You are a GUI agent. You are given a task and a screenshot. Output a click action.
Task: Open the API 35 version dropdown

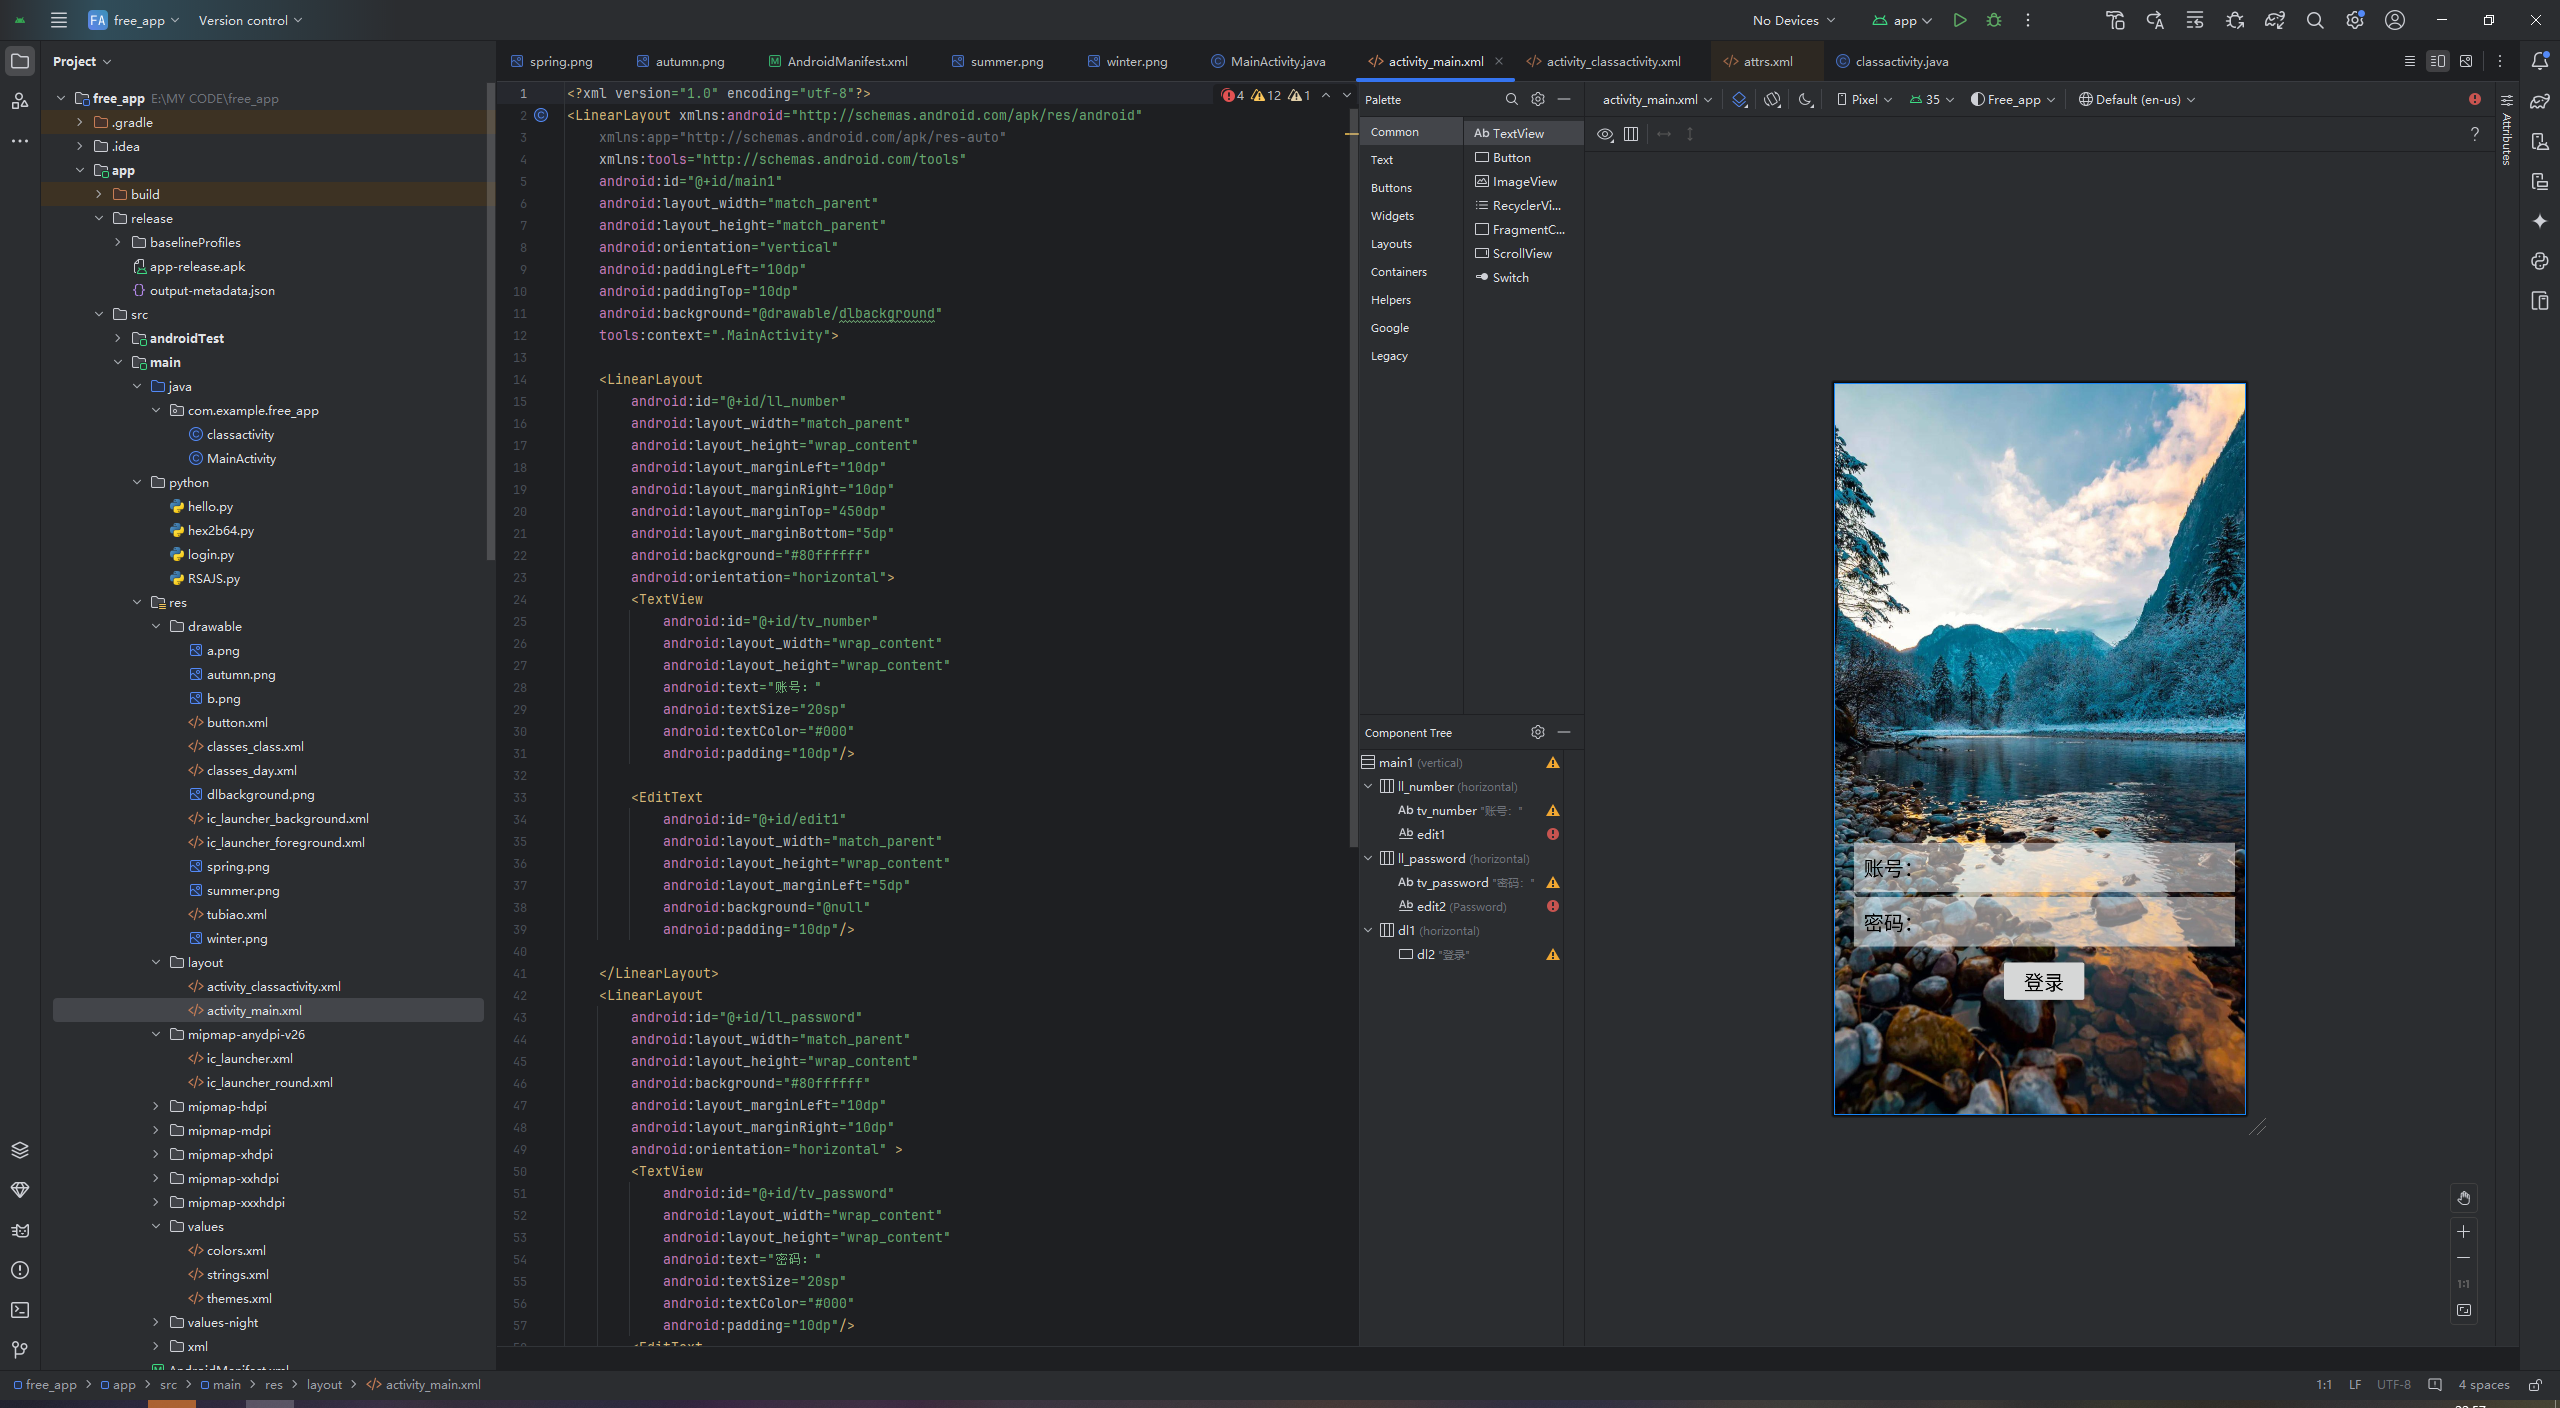click(1931, 99)
